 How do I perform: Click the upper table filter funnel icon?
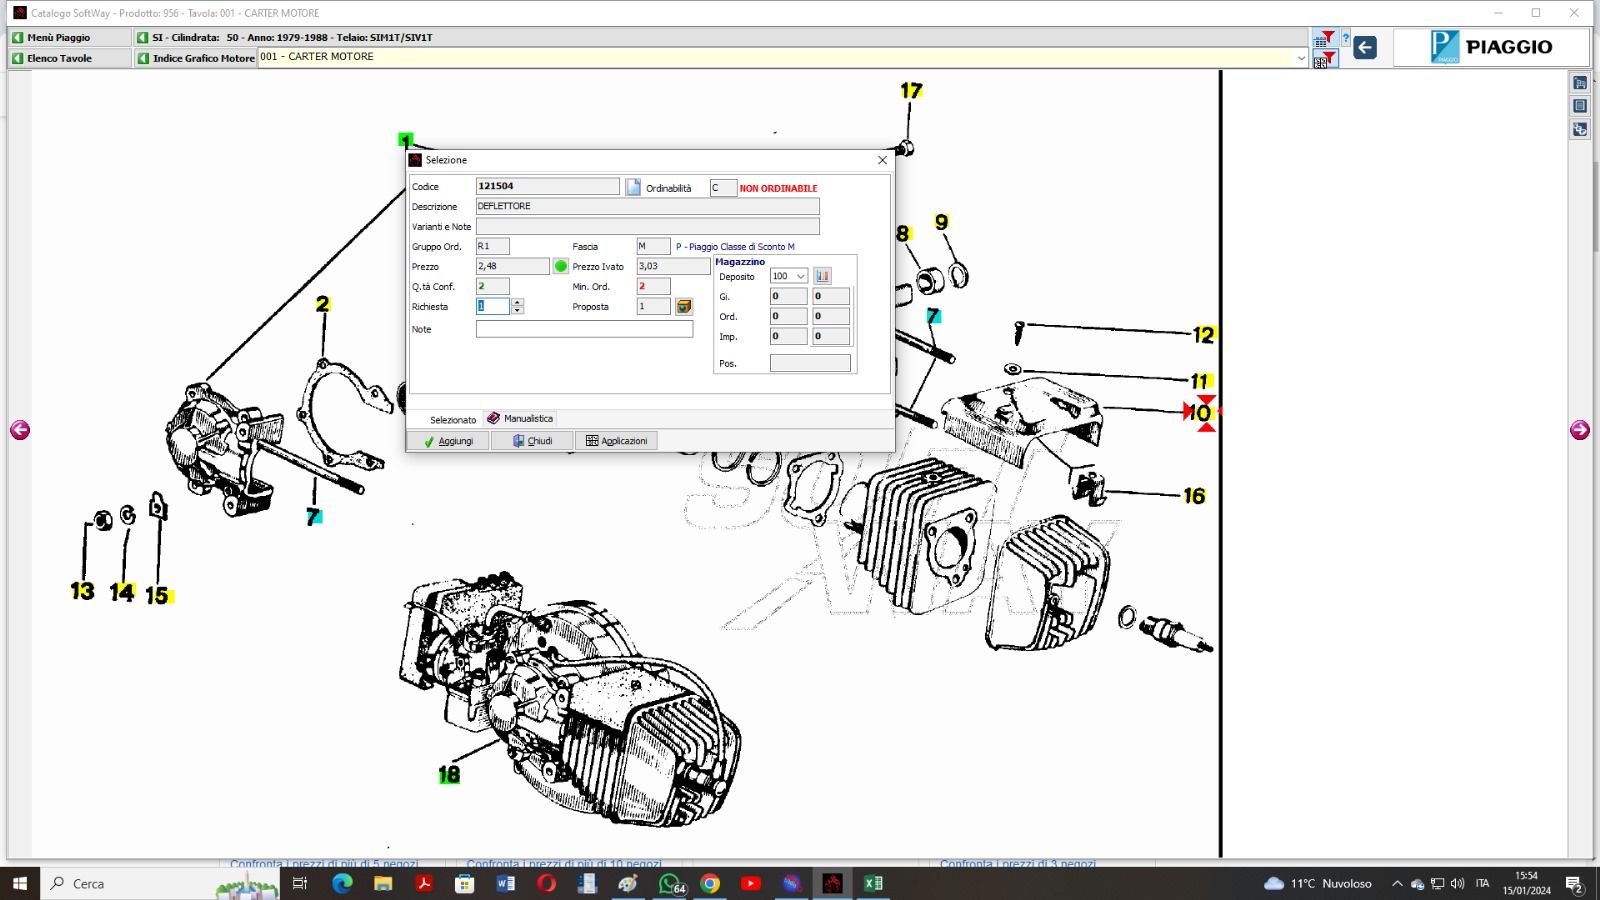[1324, 39]
